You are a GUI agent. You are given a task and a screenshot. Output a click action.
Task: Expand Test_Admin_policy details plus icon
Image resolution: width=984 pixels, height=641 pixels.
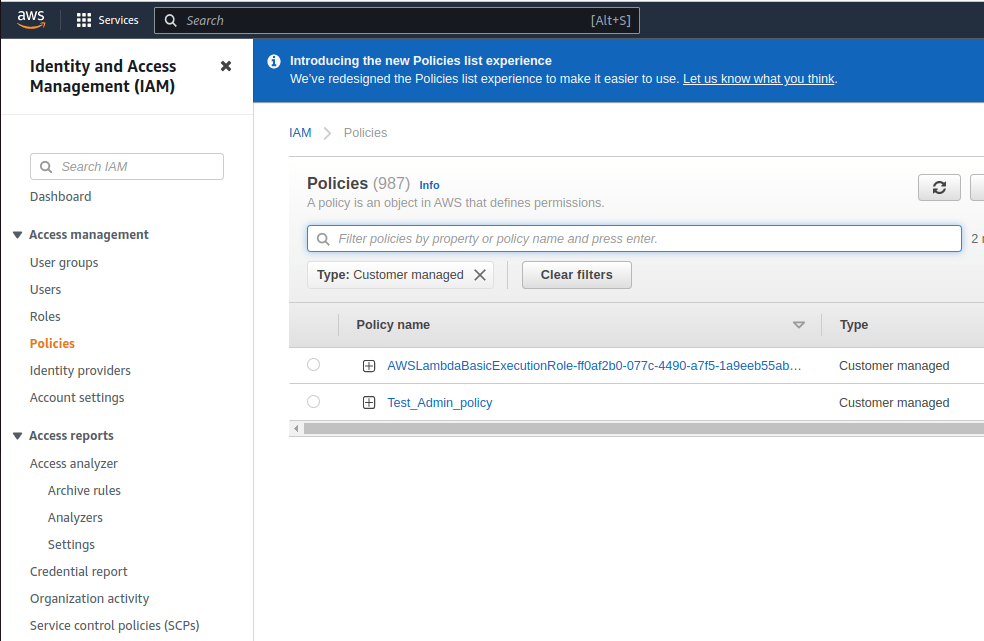tap(369, 403)
